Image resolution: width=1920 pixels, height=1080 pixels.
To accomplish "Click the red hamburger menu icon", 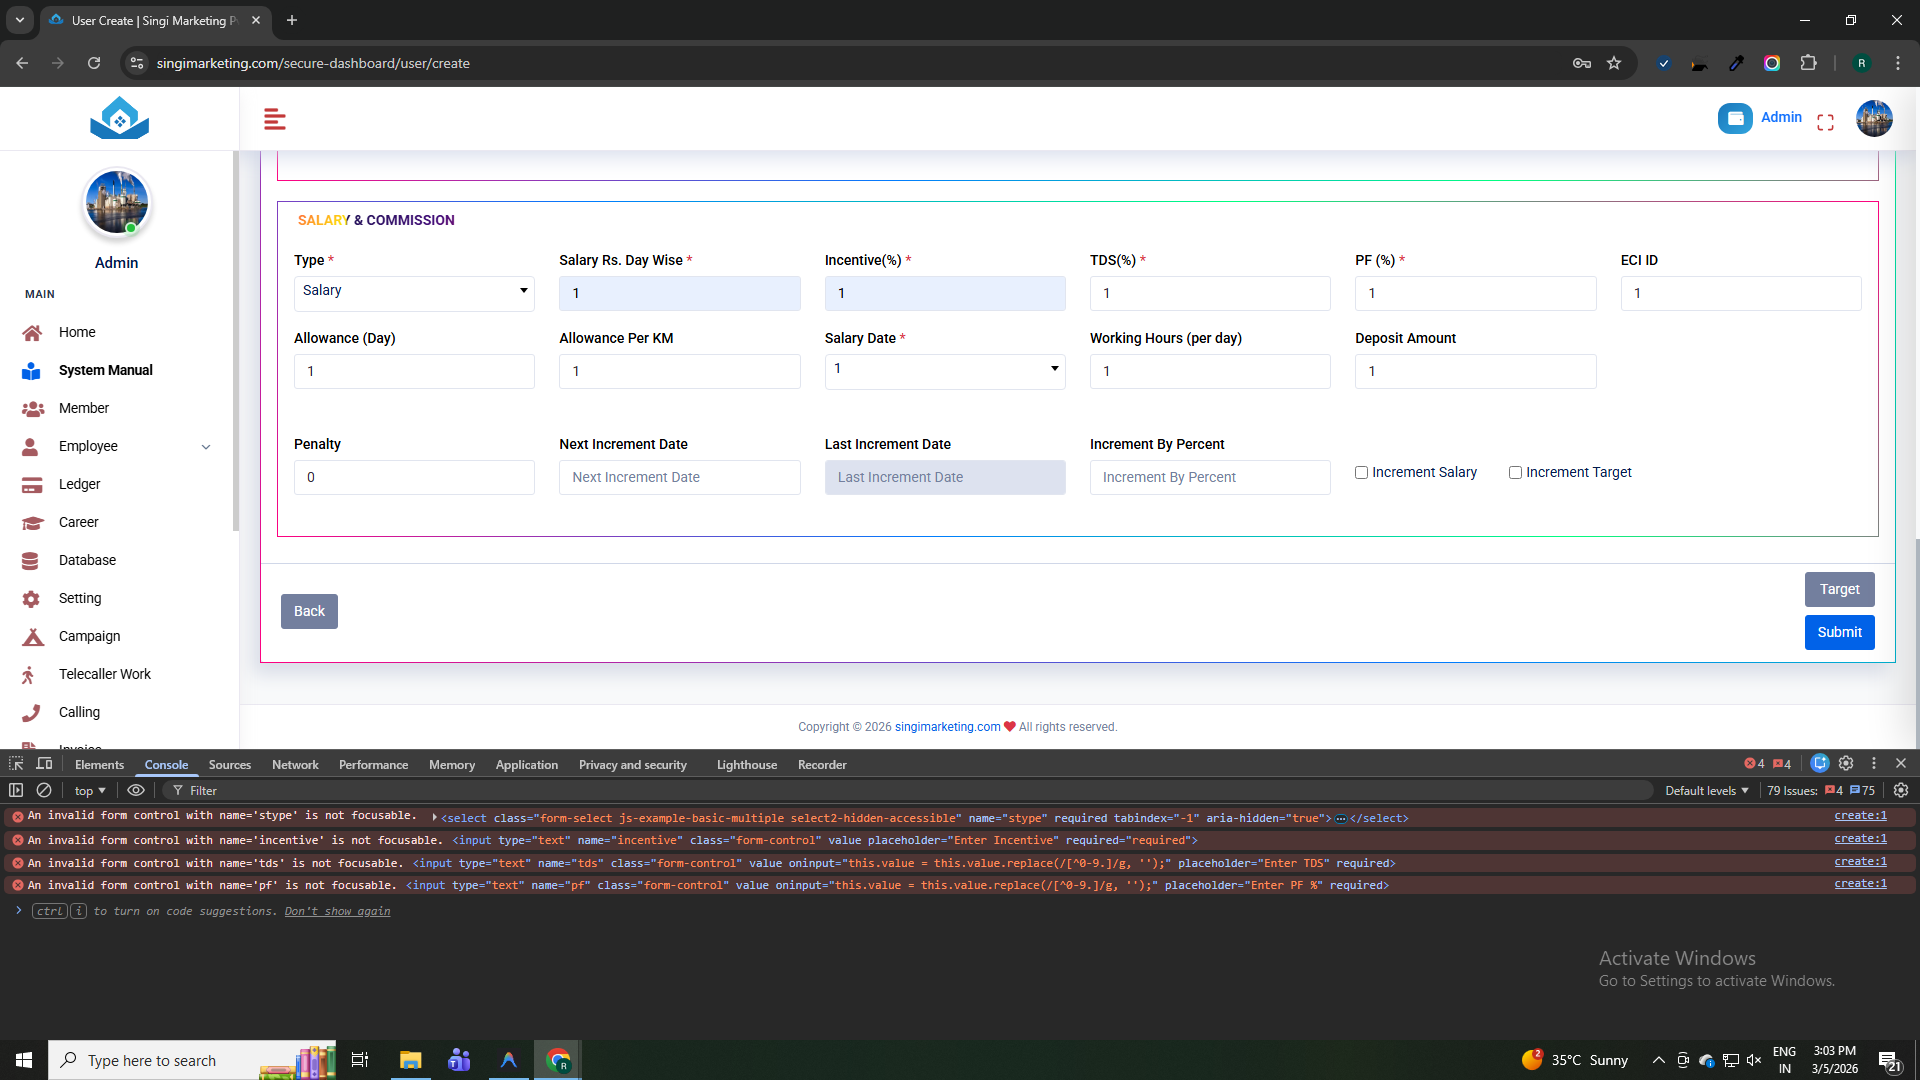I will click(x=274, y=120).
